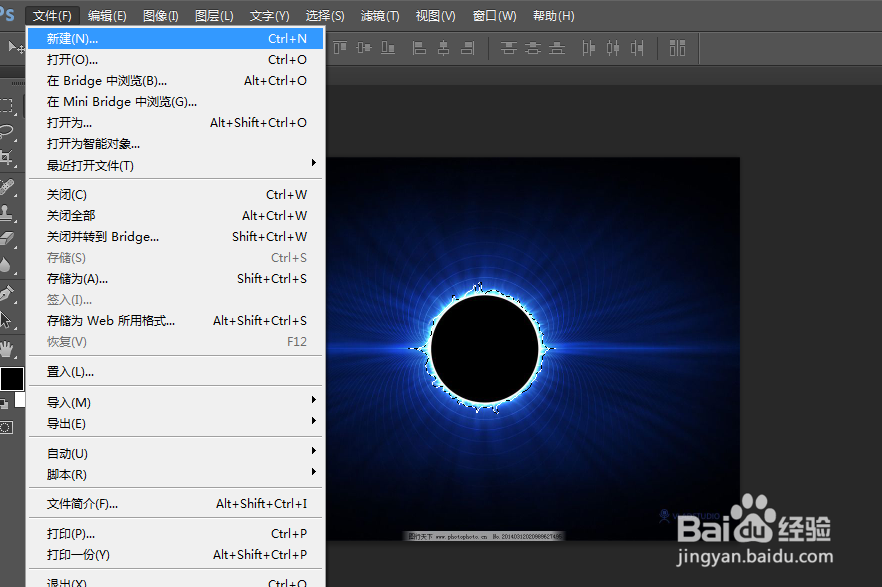Select the Clone Stamp tool
Screen dimensions: 882x587
pos(7,213)
